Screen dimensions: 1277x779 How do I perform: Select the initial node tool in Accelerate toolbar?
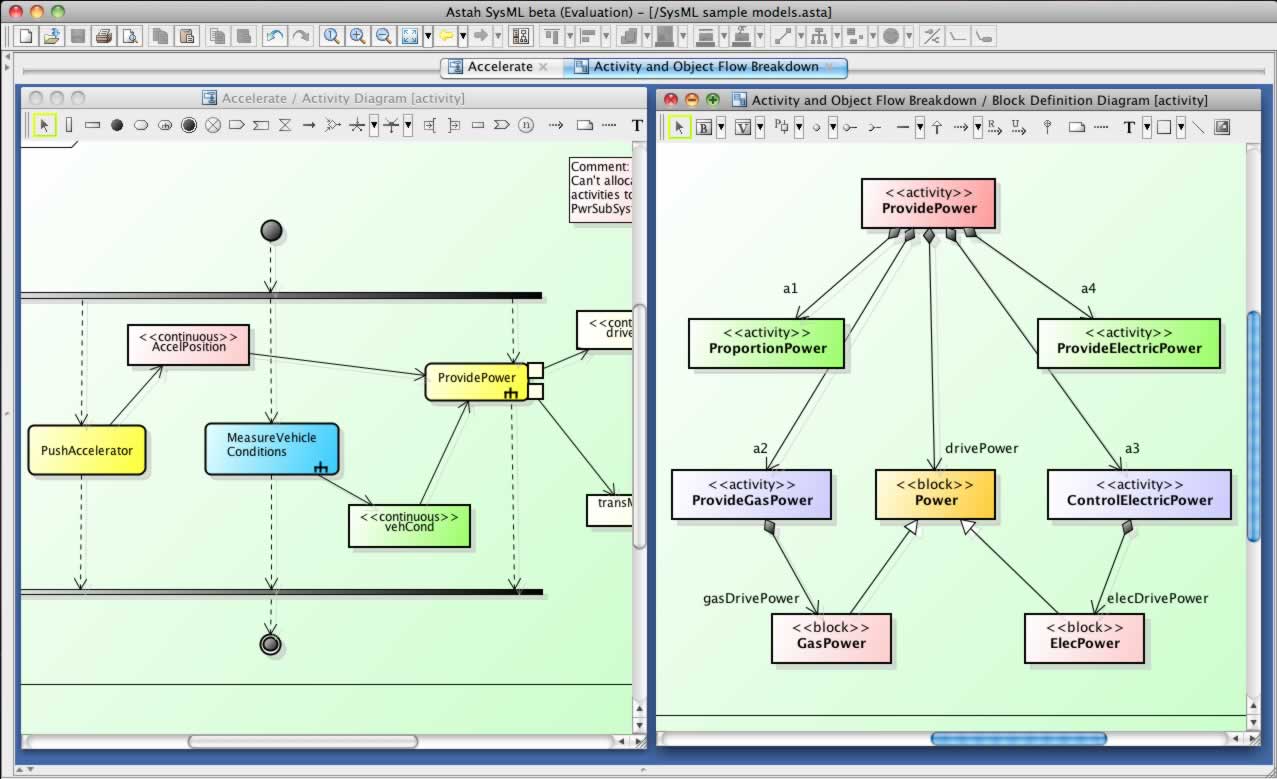117,126
